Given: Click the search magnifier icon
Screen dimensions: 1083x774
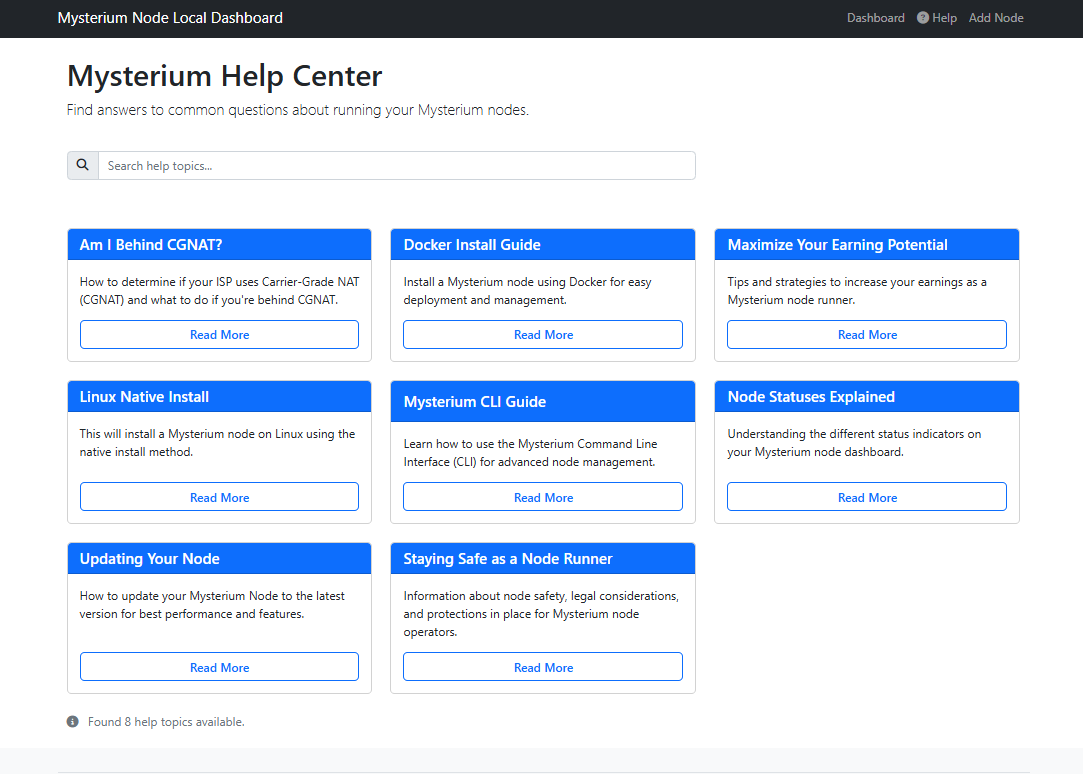Looking at the screenshot, I should (83, 165).
